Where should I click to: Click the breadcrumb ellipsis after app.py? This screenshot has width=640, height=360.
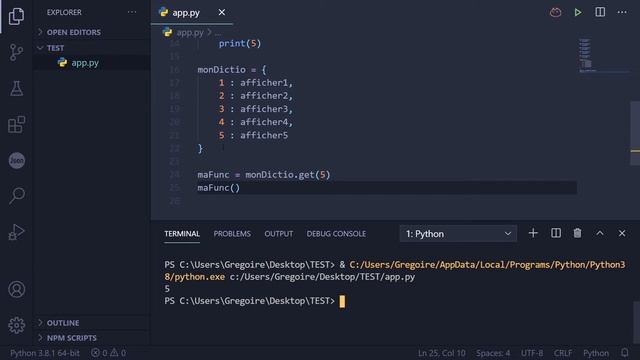click(x=218, y=33)
